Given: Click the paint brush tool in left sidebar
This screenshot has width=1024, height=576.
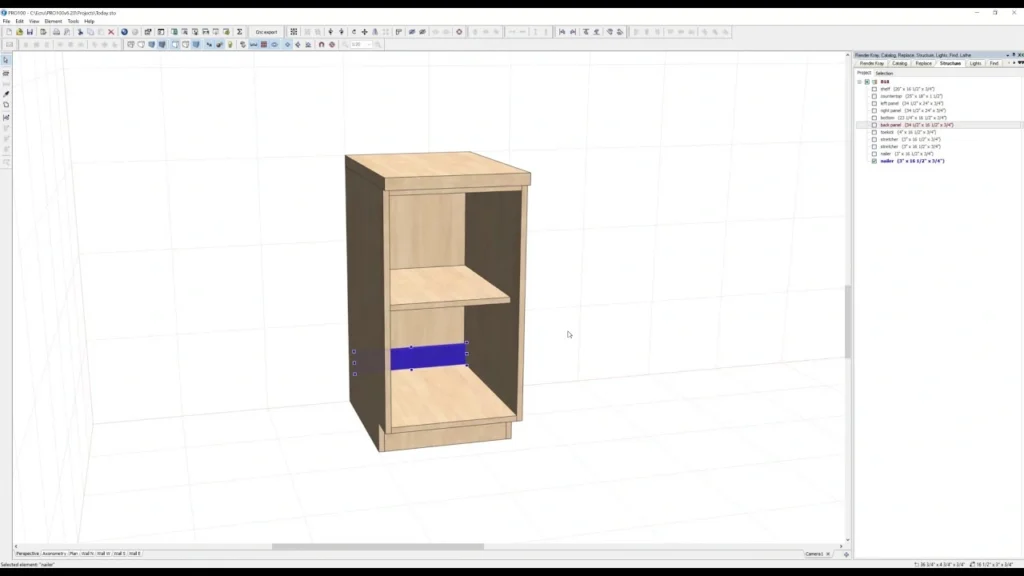Looking at the screenshot, I should (x=6, y=94).
